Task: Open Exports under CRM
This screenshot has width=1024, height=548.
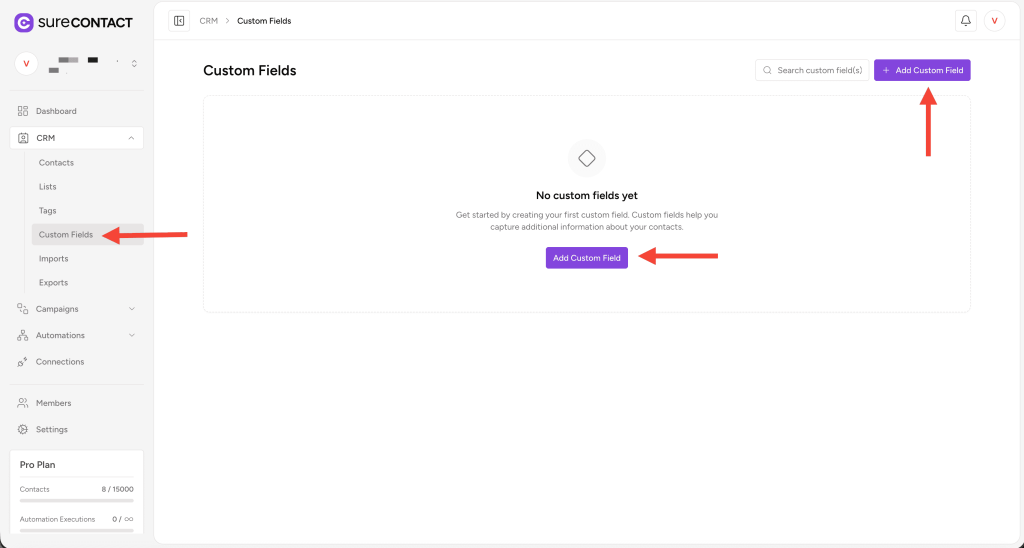Action: 53,283
